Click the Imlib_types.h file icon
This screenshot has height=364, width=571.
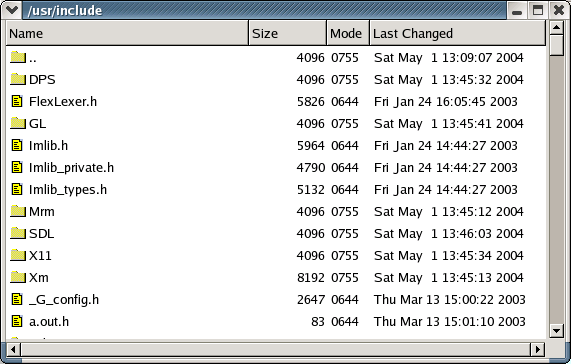(17, 189)
